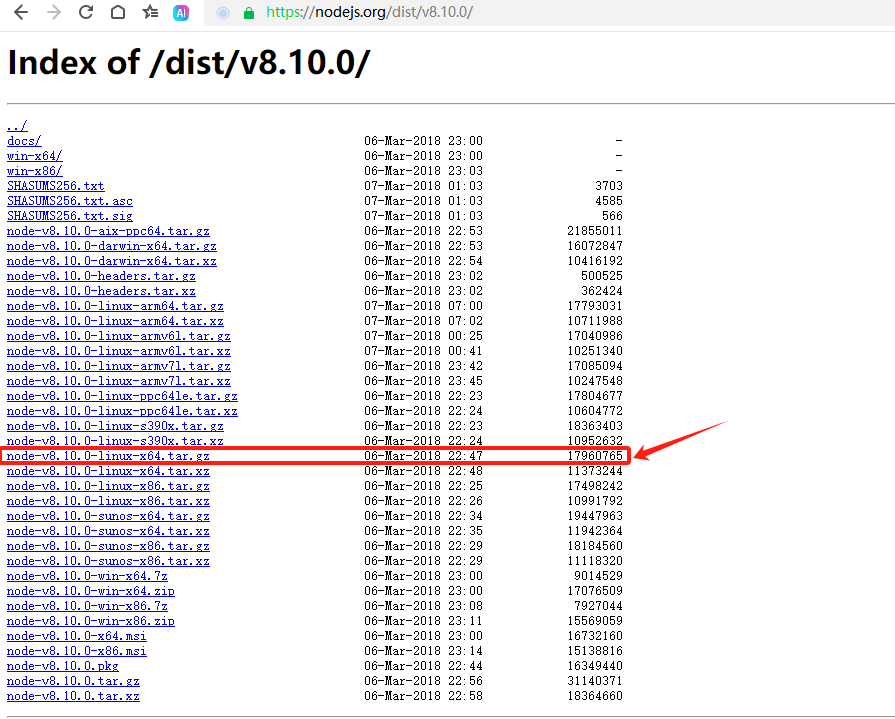895x719 pixels.
Task: Open the win-x86/ folder link
Action: pyautogui.click(x=34, y=171)
